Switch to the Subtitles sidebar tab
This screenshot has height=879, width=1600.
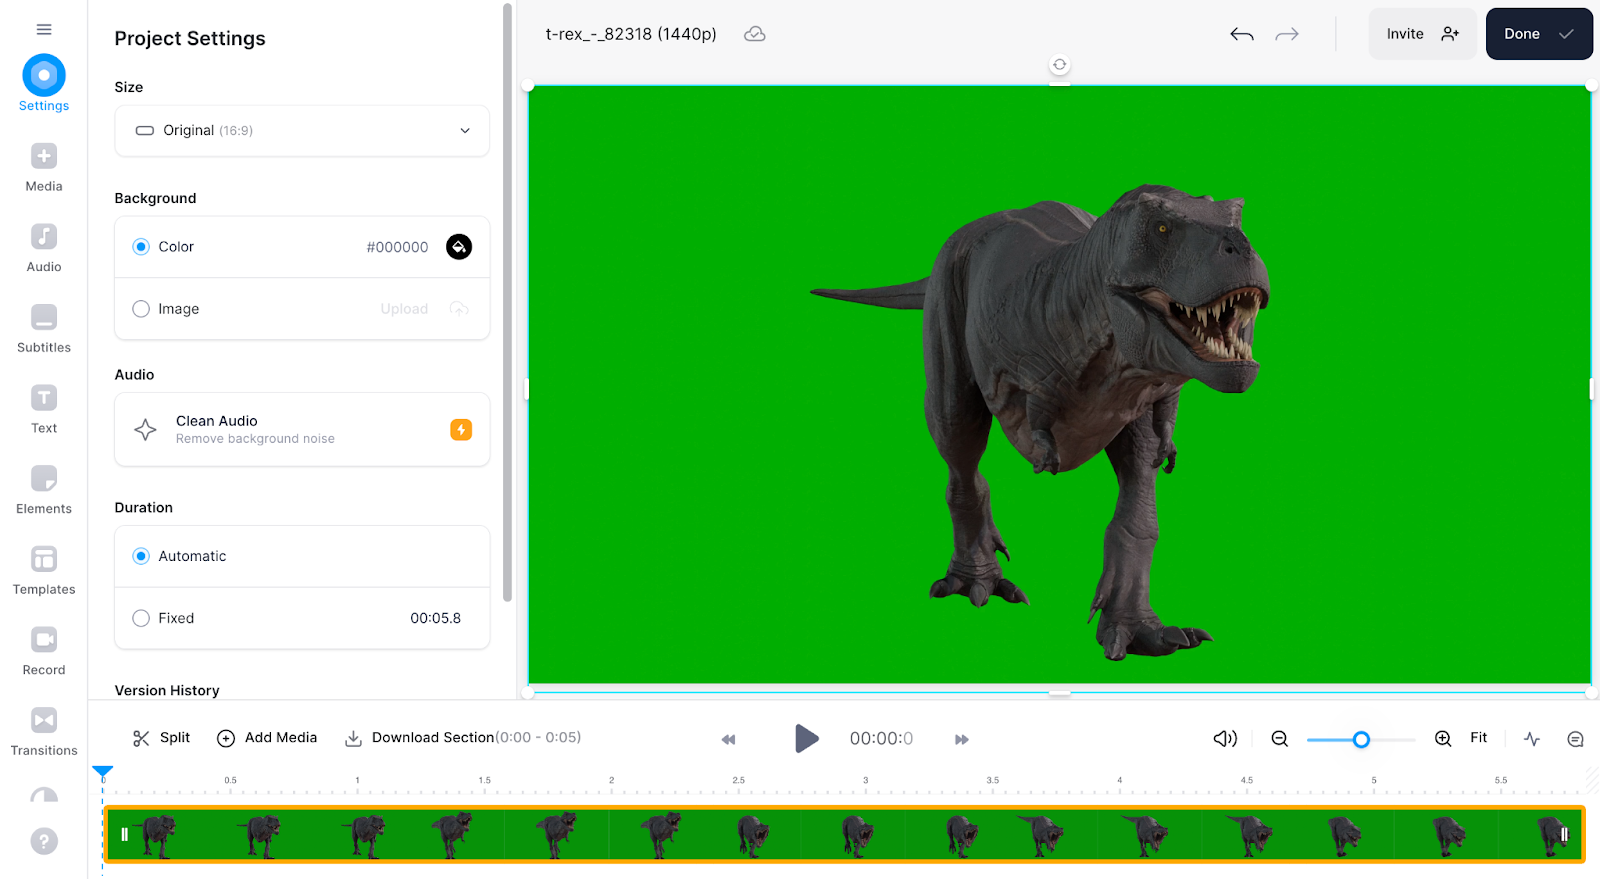(44, 329)
